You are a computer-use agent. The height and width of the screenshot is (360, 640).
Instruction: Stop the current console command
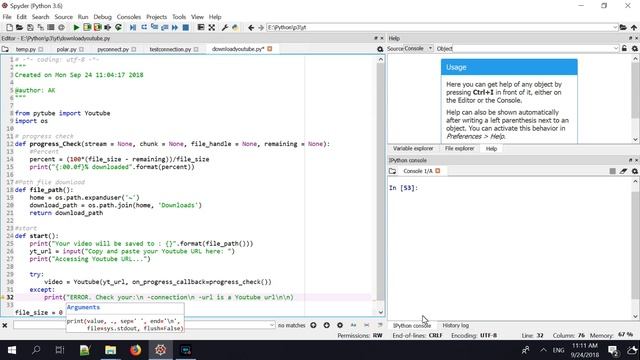tap(613, 171)
